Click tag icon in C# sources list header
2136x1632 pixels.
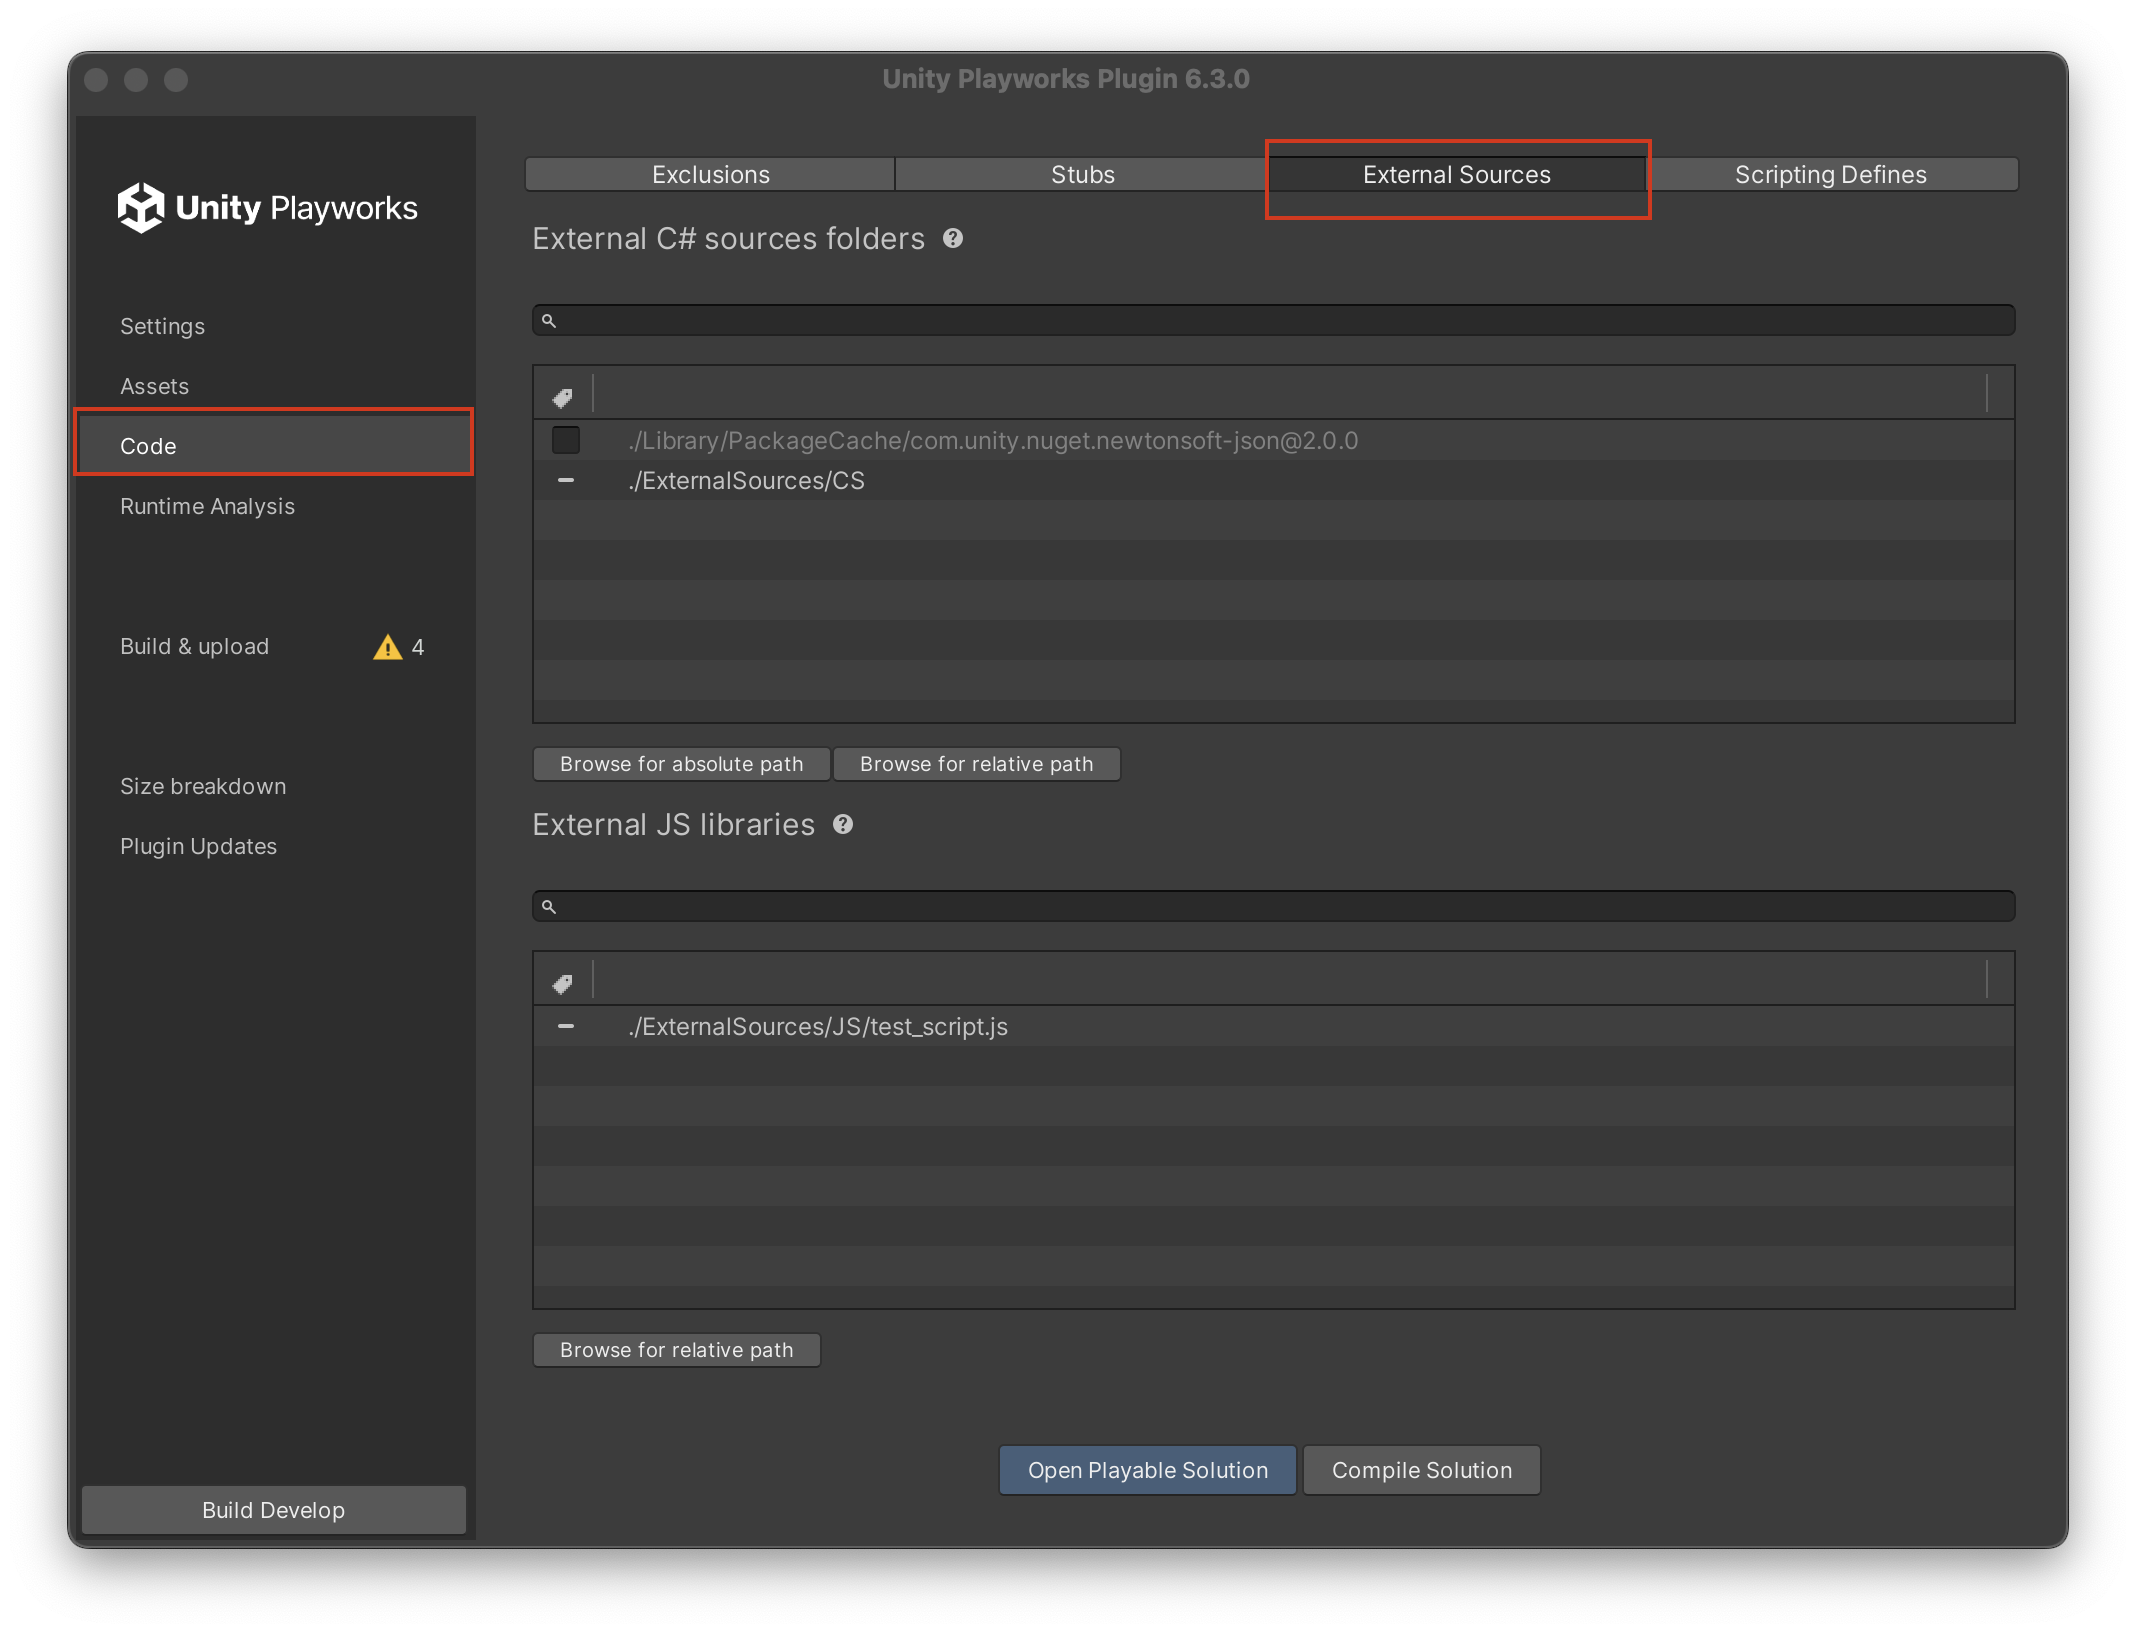[x=563, y=397]
